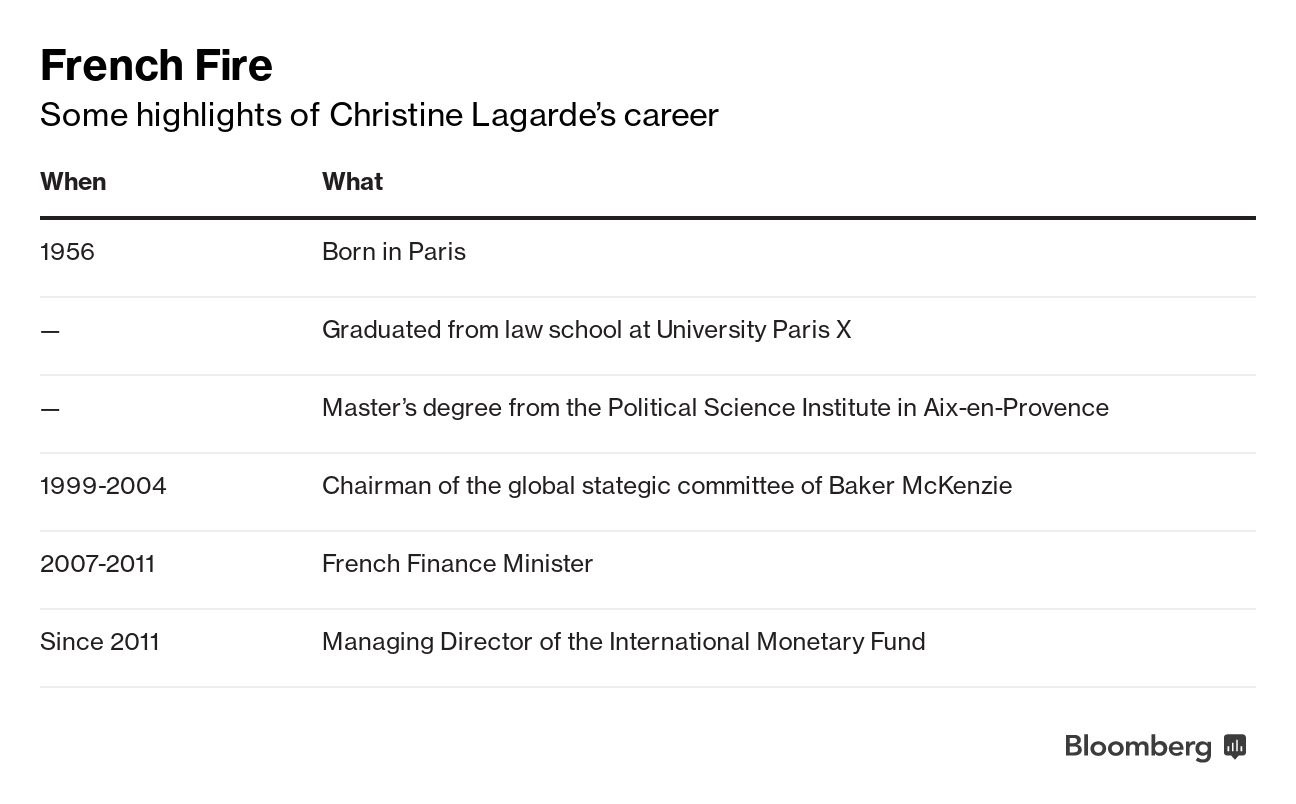This screenshot has height=804, width=1296.
Task: Select the Aix-en-Provence Master's degree entry
Action: pyautogui.click(x=715, y=408)
